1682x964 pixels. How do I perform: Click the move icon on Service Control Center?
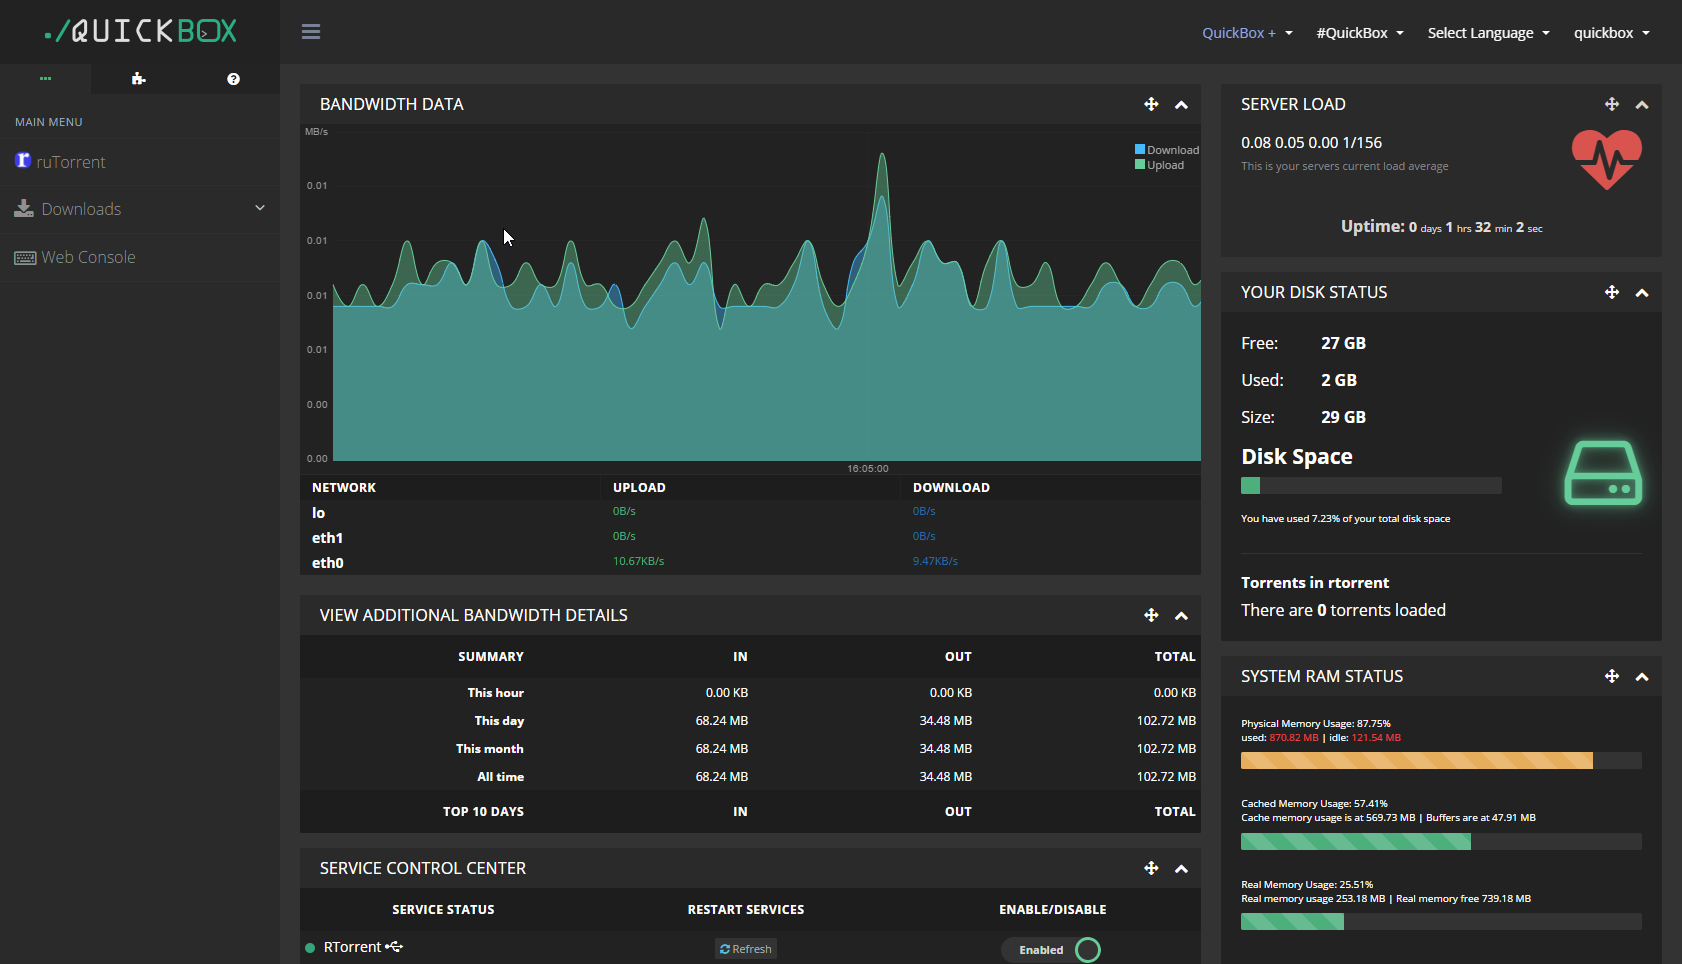coord(1151,868)
